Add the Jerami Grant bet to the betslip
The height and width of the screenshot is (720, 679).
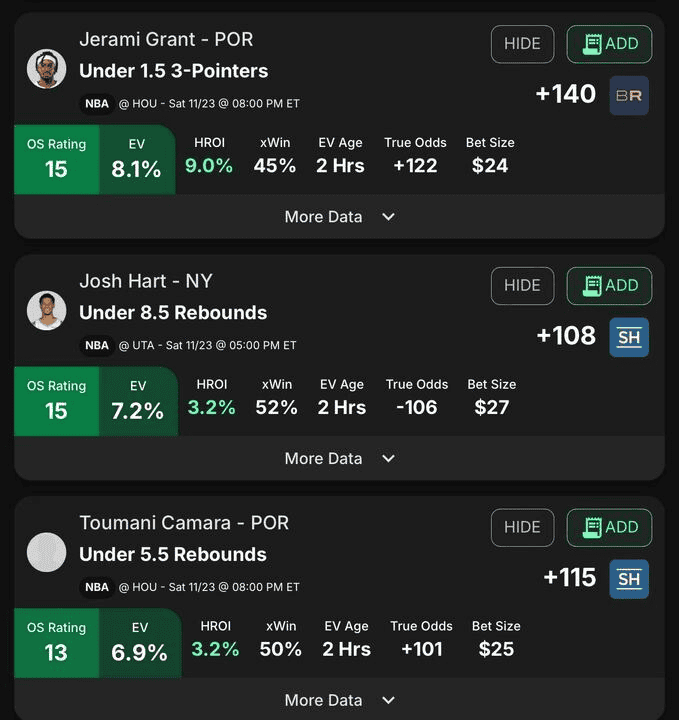click(x=609, y=44)
